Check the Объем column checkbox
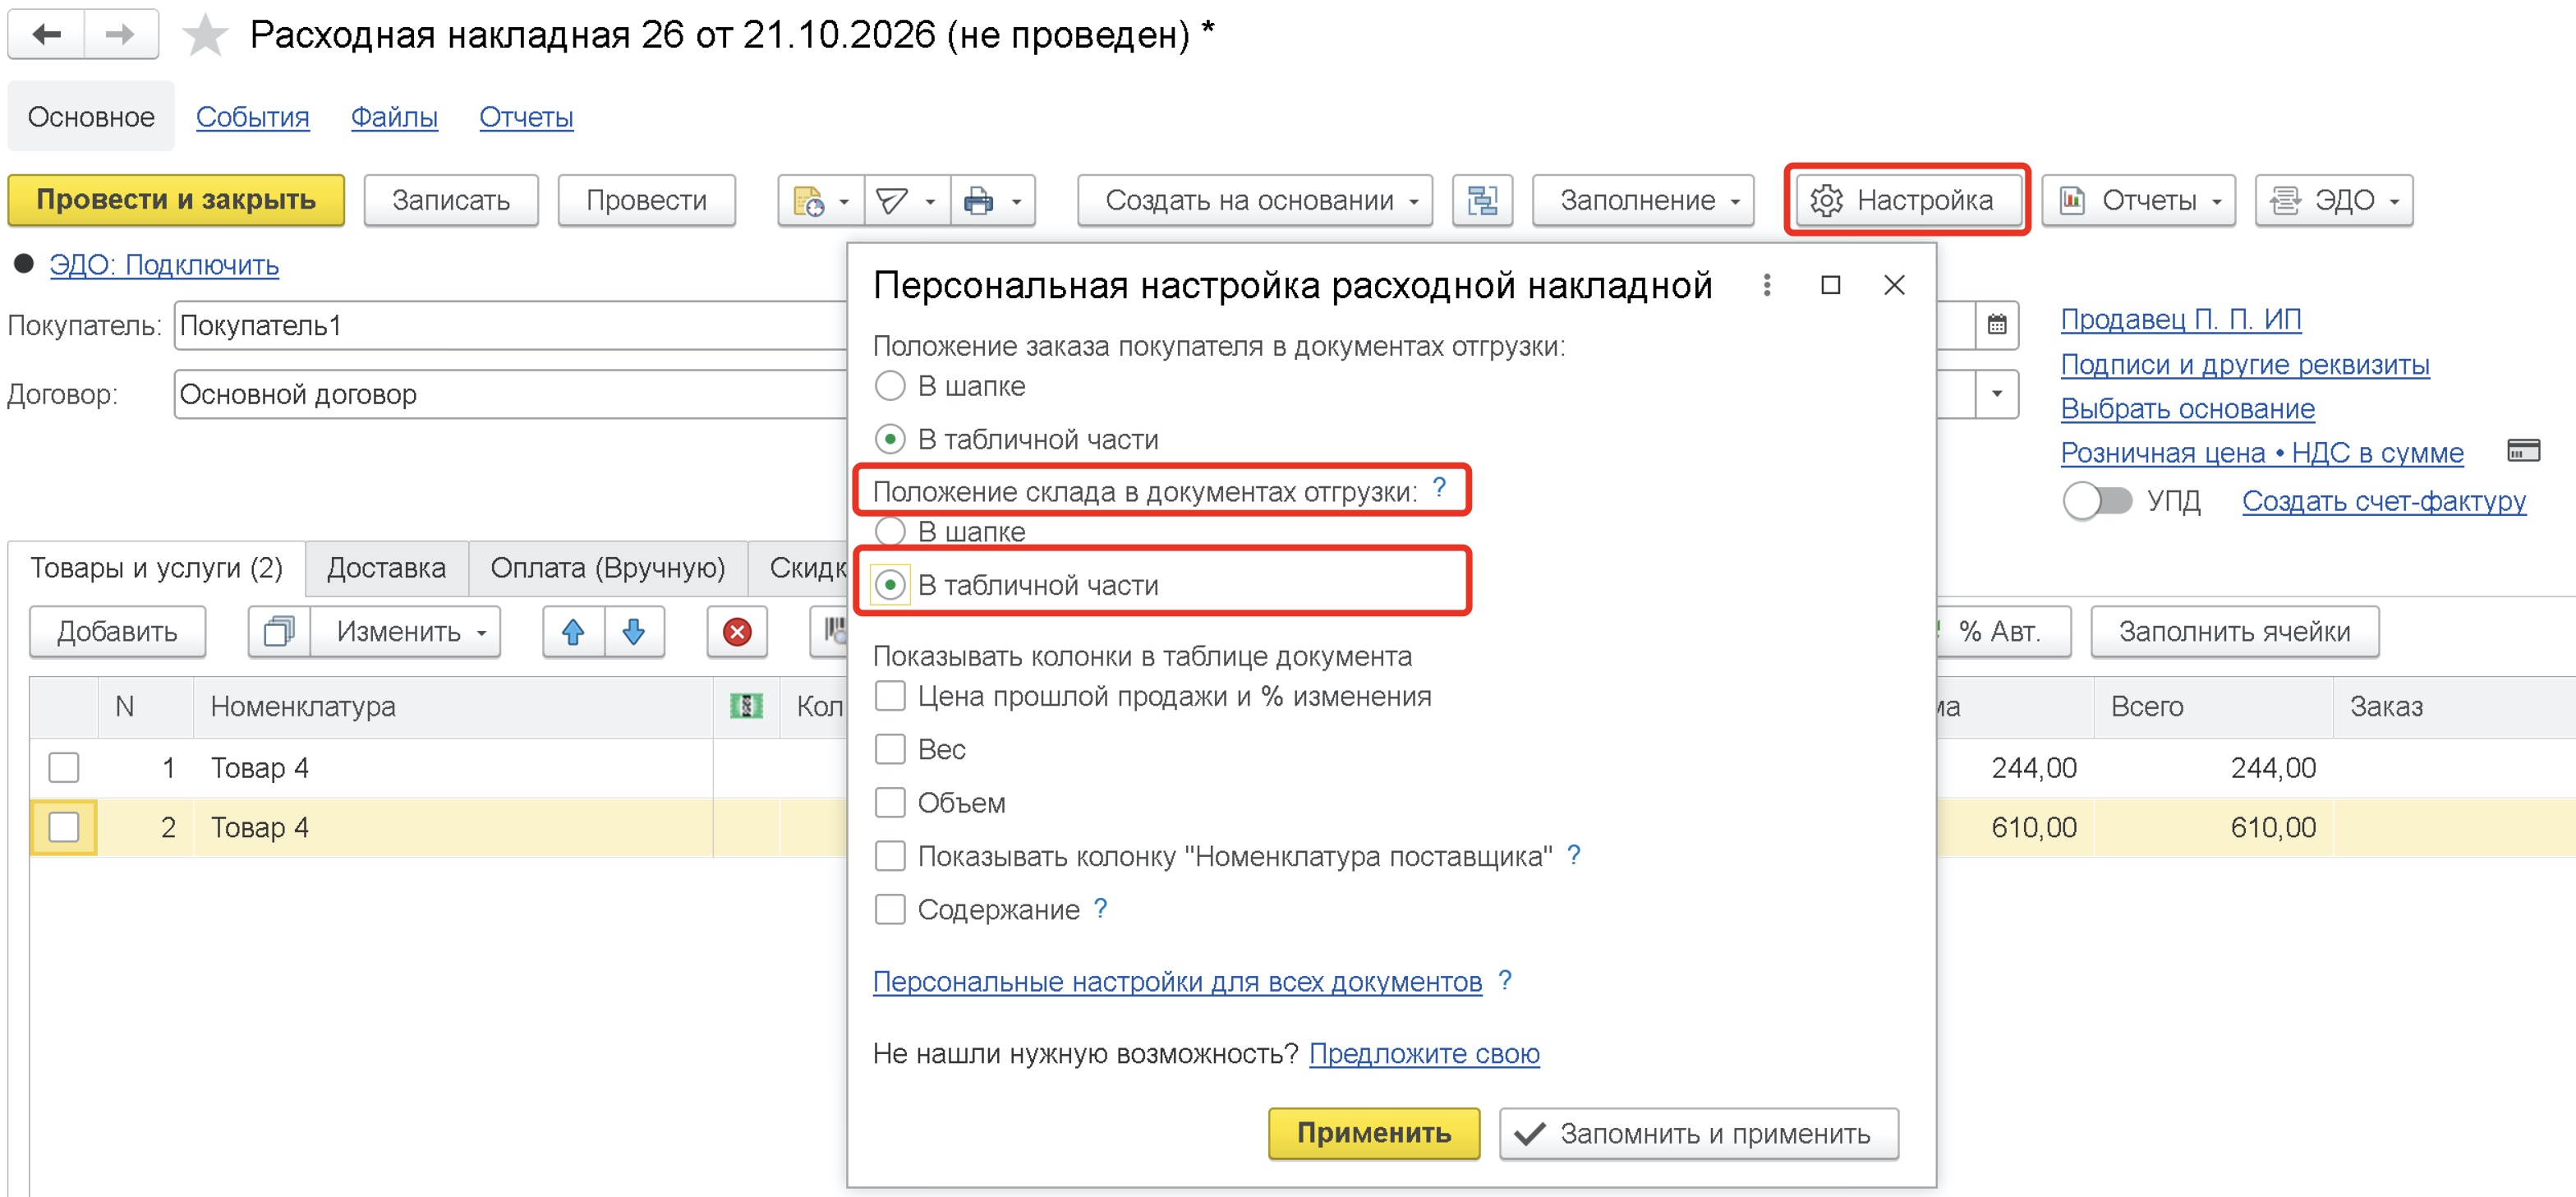Viewport: 2576px width, 1197px height. tap(890, 803)
